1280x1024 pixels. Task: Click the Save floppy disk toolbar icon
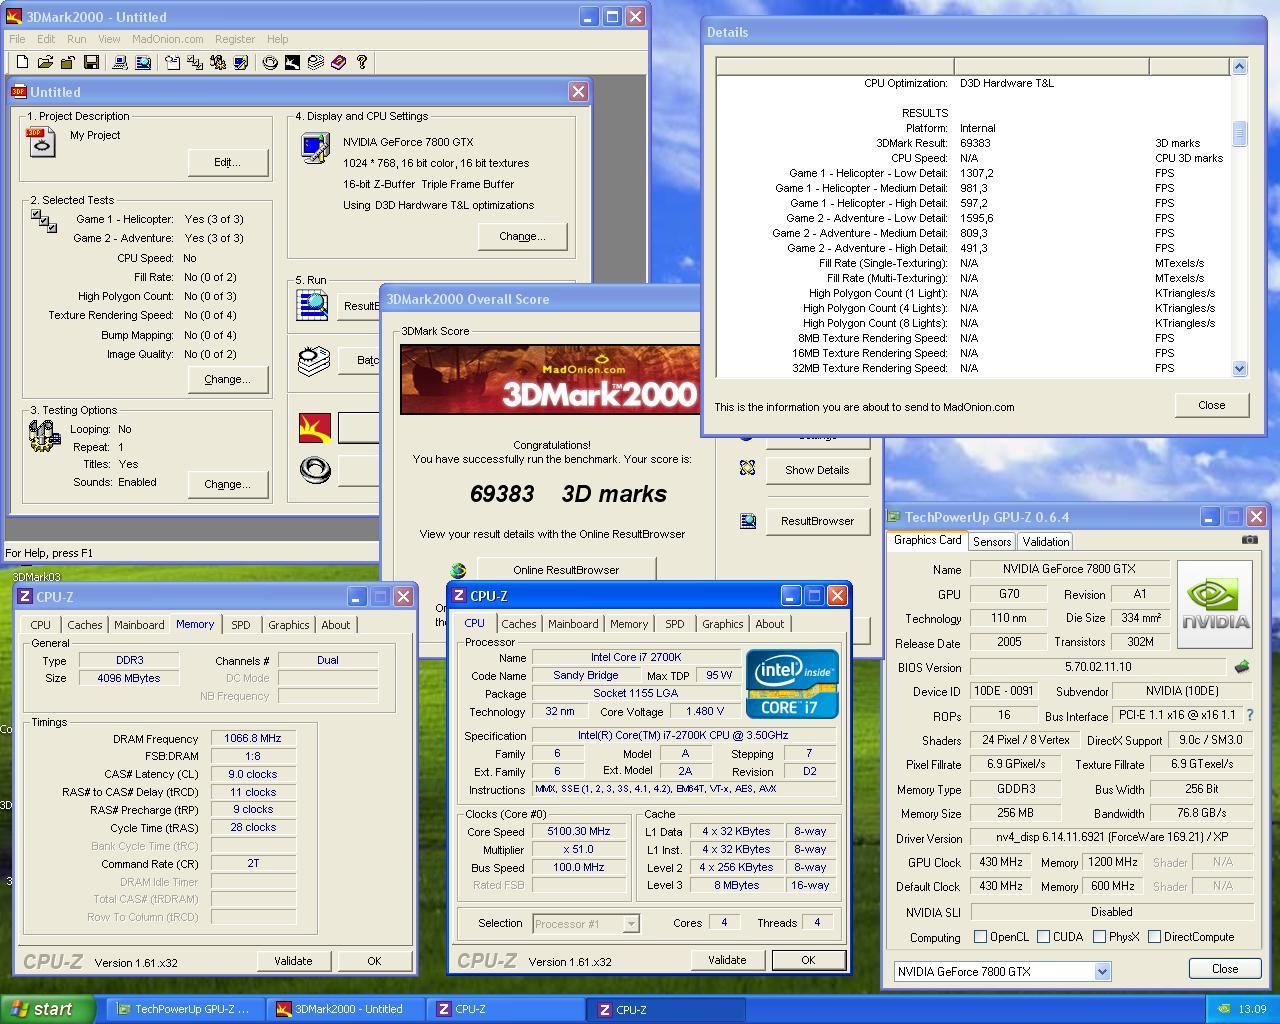point(91,62)
